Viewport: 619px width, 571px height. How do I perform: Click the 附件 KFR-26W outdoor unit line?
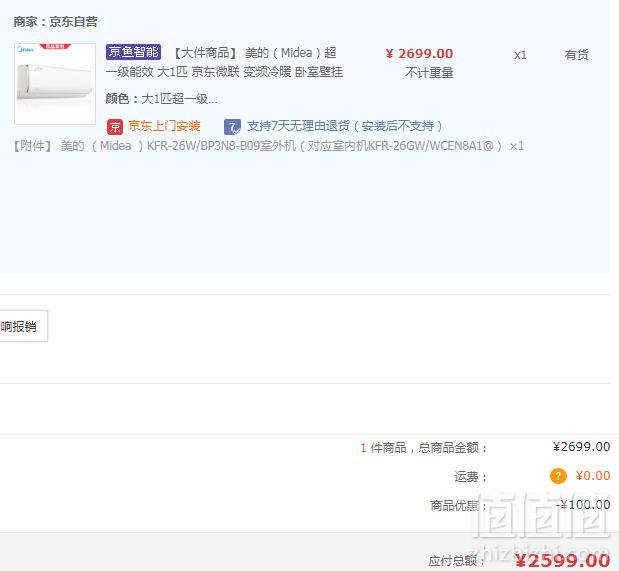coord(268,146)
